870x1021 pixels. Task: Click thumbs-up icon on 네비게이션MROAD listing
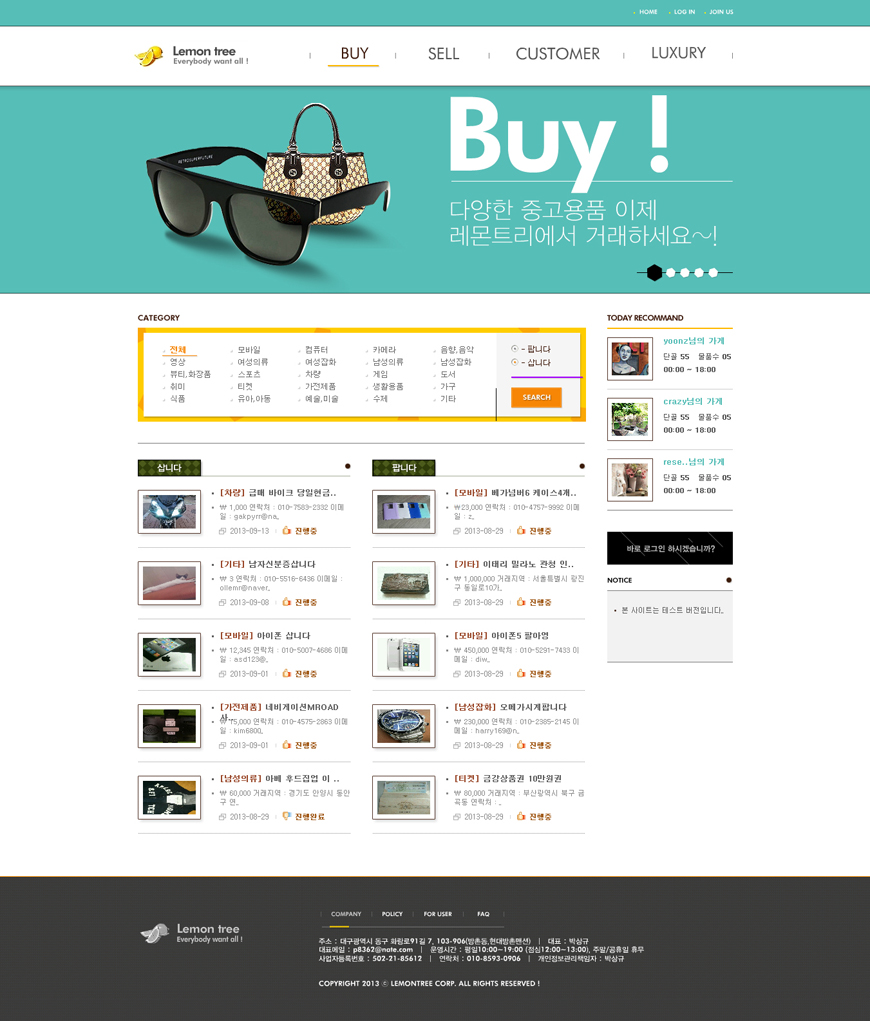click(287, 745)
